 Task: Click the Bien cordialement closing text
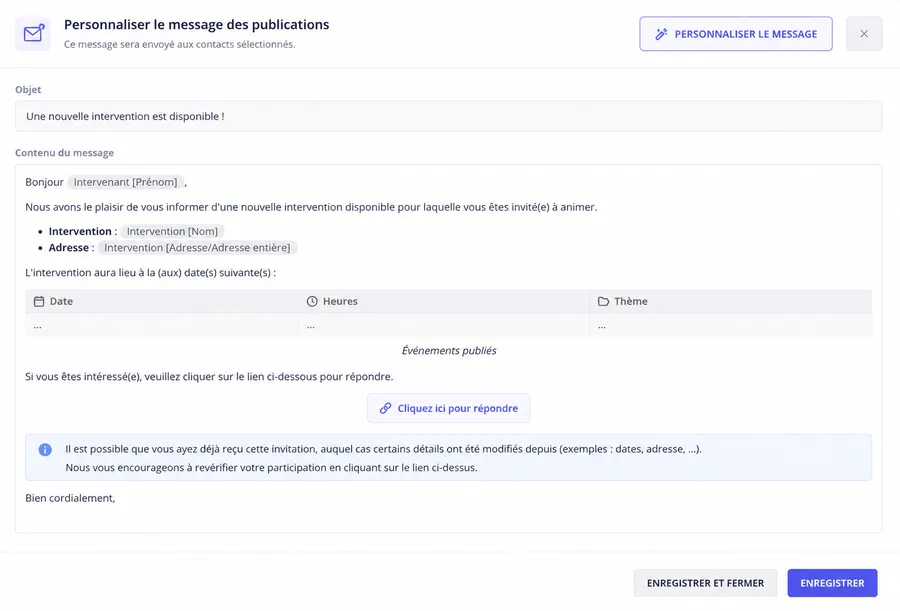click(x=70, y=498)
